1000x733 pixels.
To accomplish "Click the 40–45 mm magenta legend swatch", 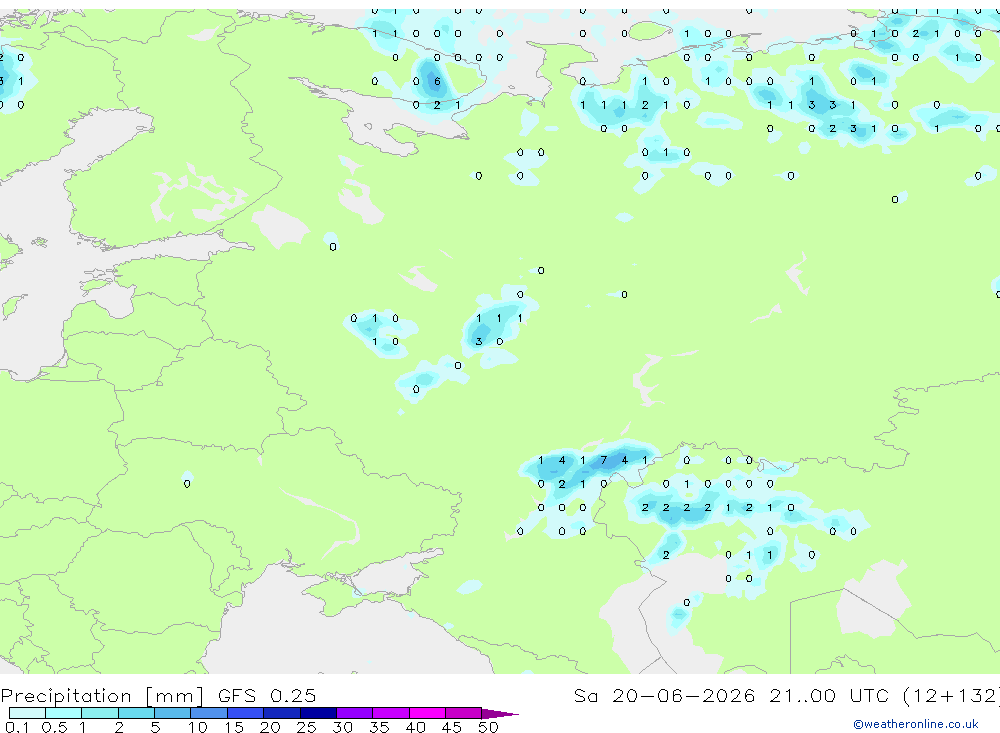I will pos(427,713).
